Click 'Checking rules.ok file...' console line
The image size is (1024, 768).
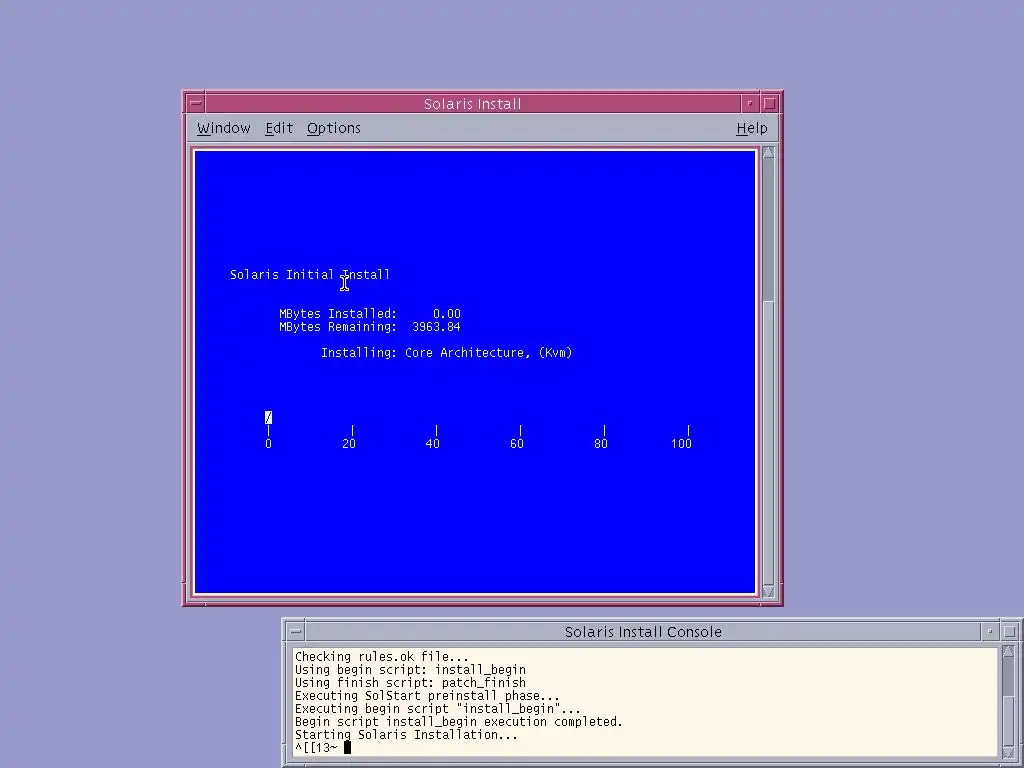click(381, 656)
